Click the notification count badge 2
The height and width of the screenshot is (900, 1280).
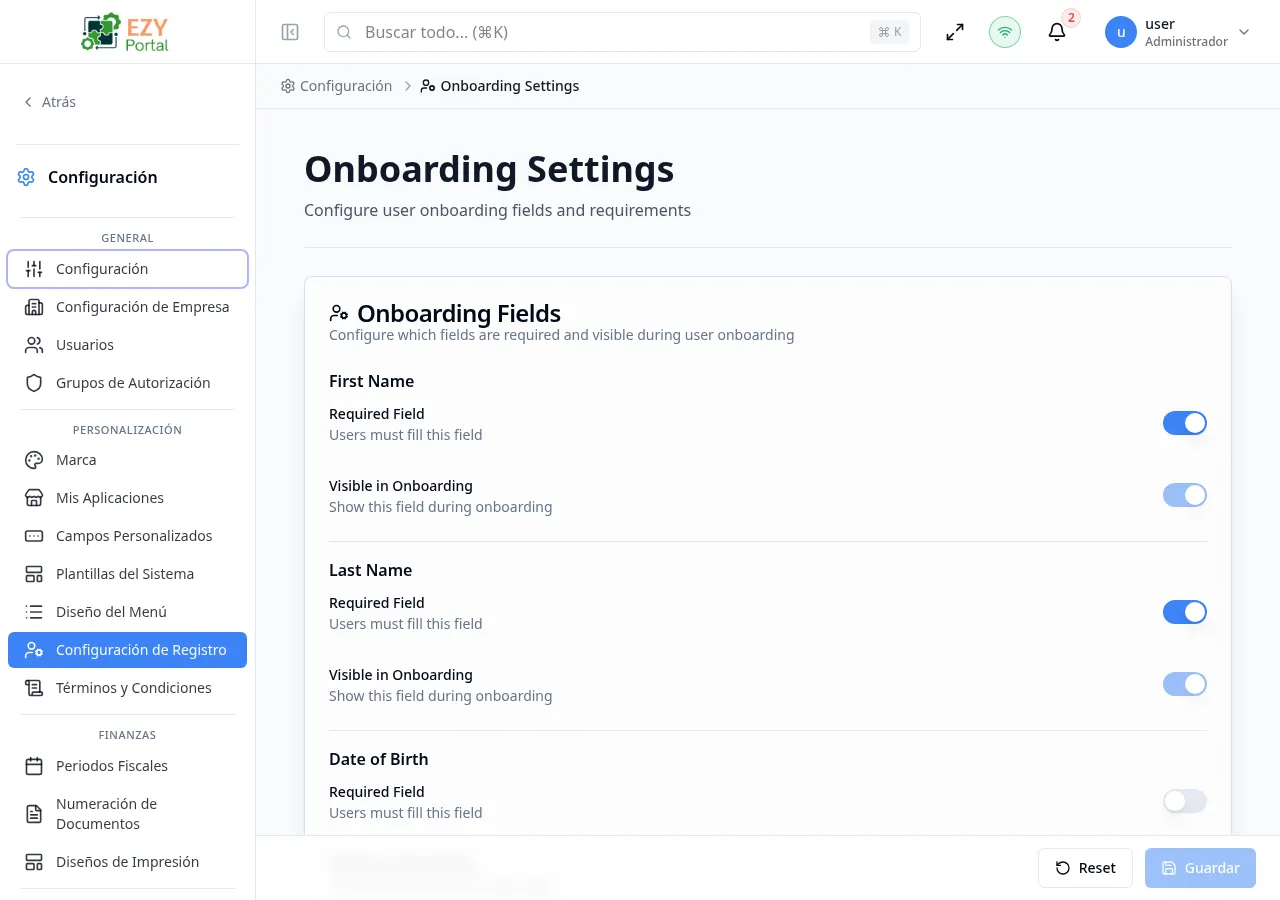click(1071, 17)
